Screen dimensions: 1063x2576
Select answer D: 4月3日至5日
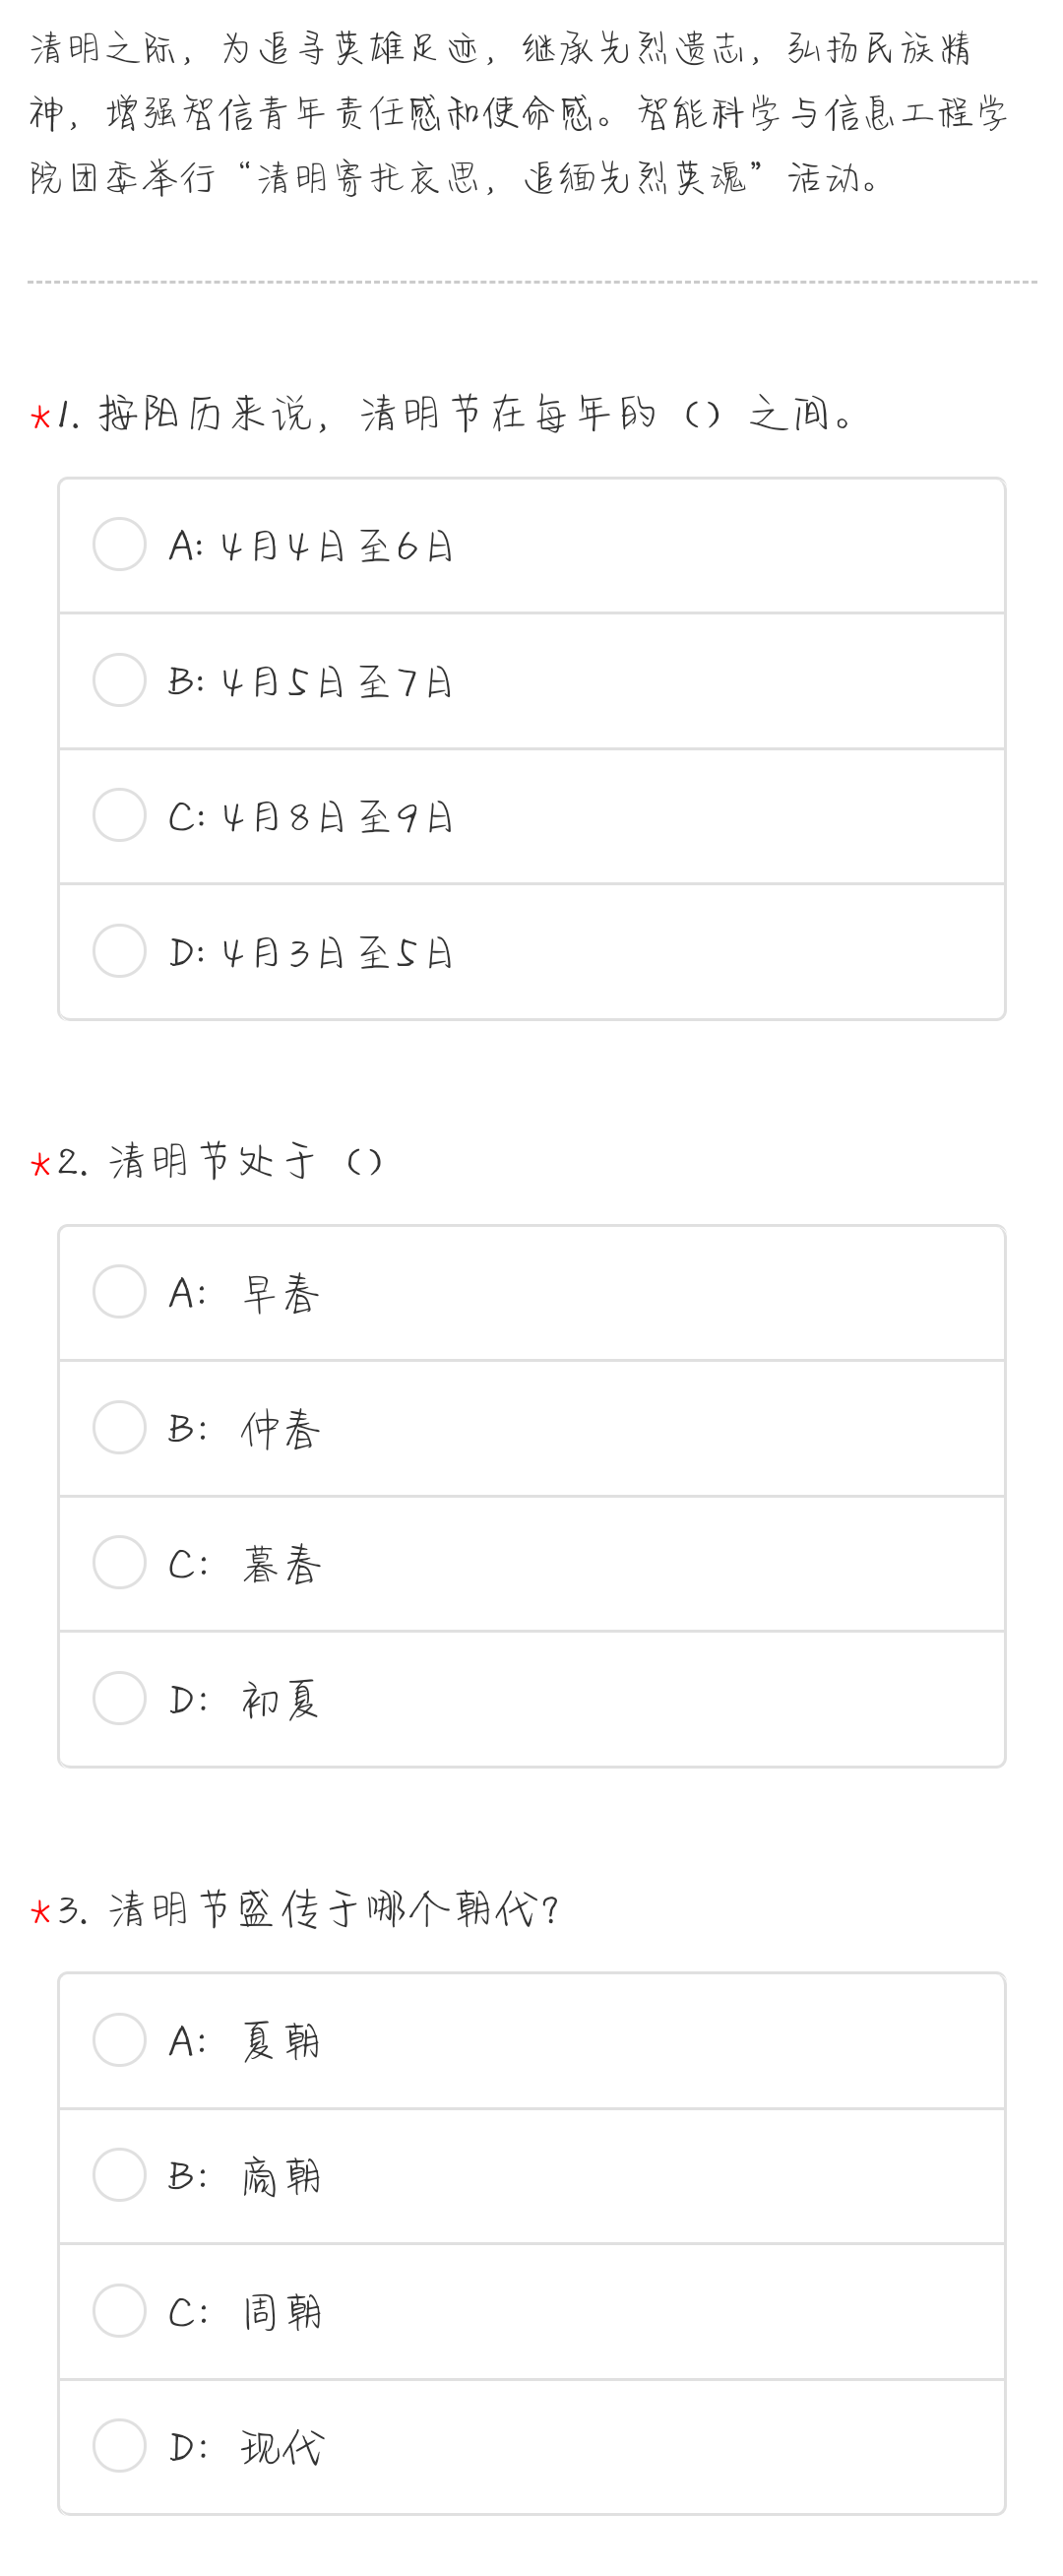(x=120, y=950)
